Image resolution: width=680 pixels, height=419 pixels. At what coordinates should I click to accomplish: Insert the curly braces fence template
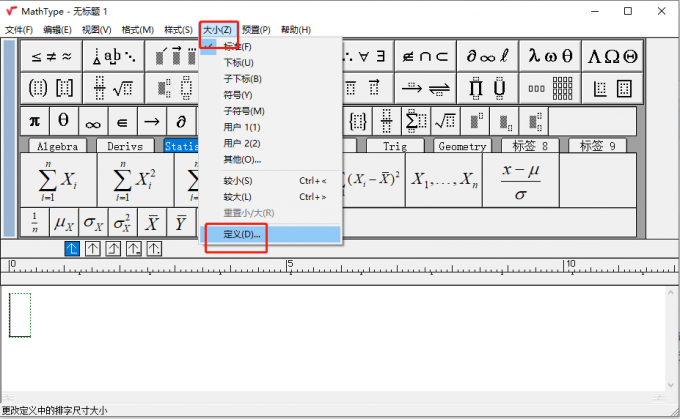click(x=358, y=121)
